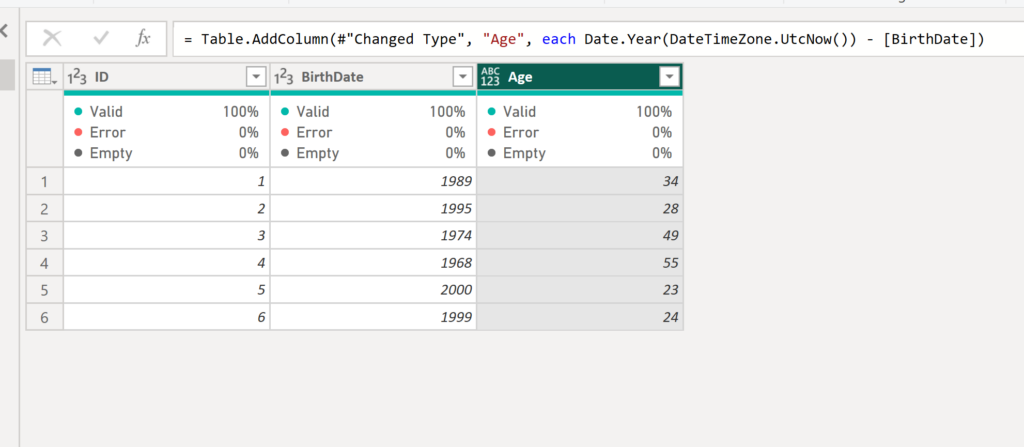Click the ID column data type icon
The image size is (1024, 447).
(x=77, y=77)
